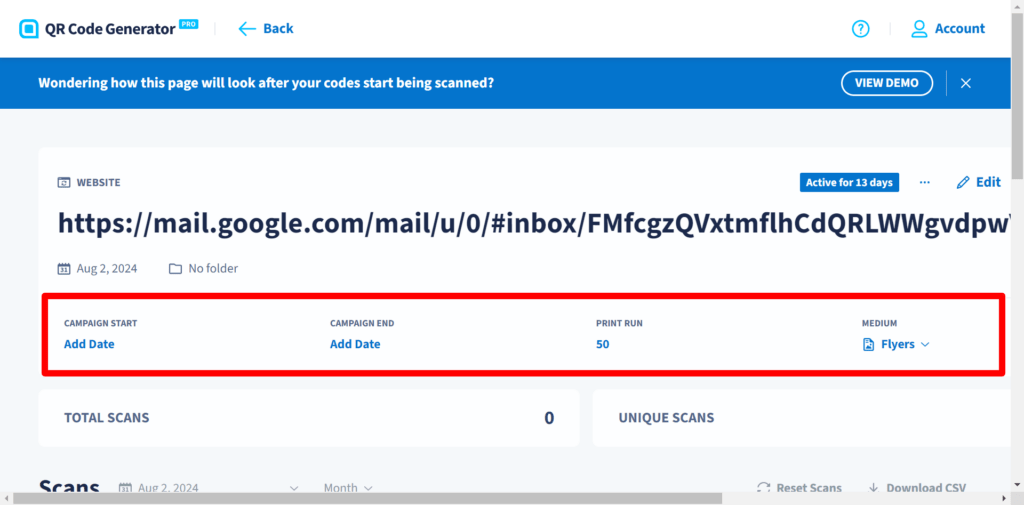1024x505 pixels.
Task: Click the PRO badge beside the logo
Action: [189, 24]
